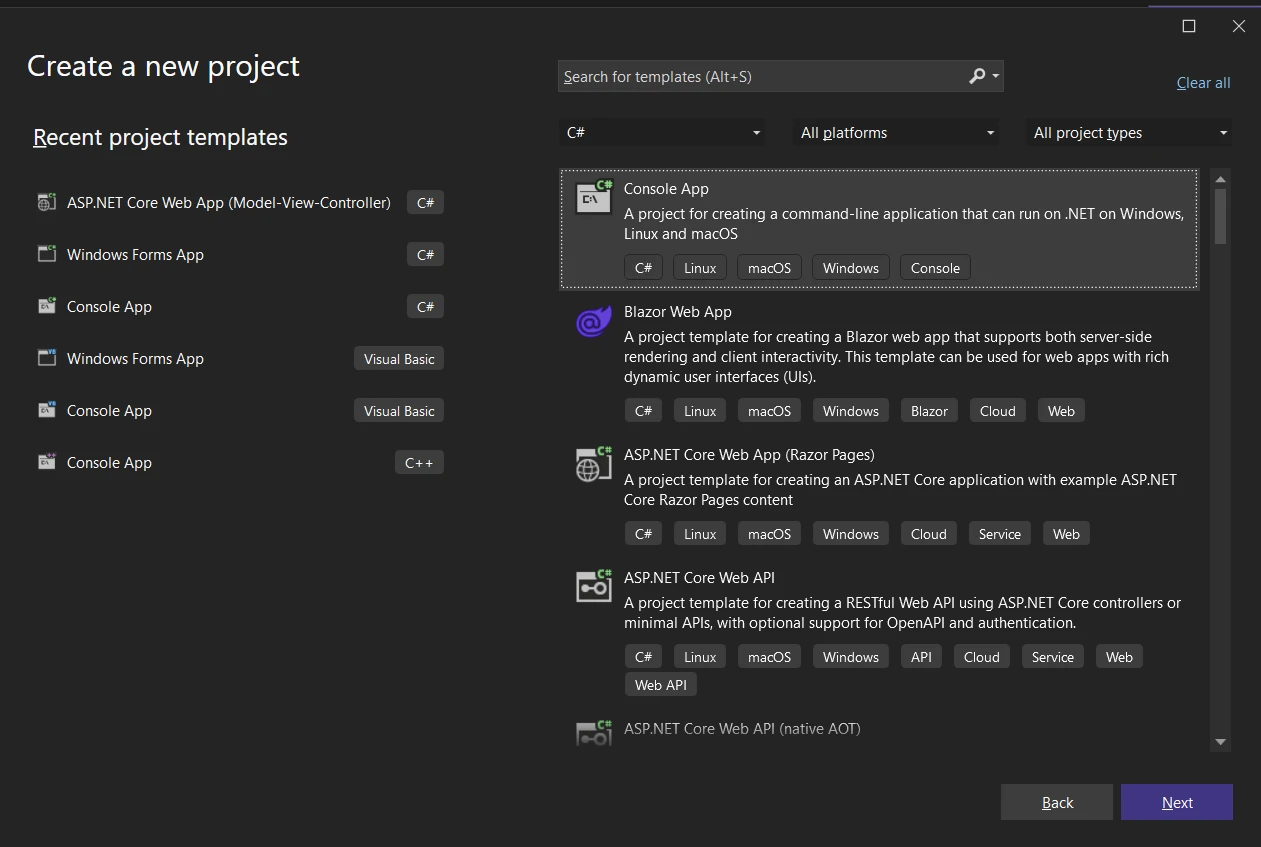Click the template list scroll down arrow
This screenshot has width=1261, height=847.
pyautogui.click(x=1220, y=742)
